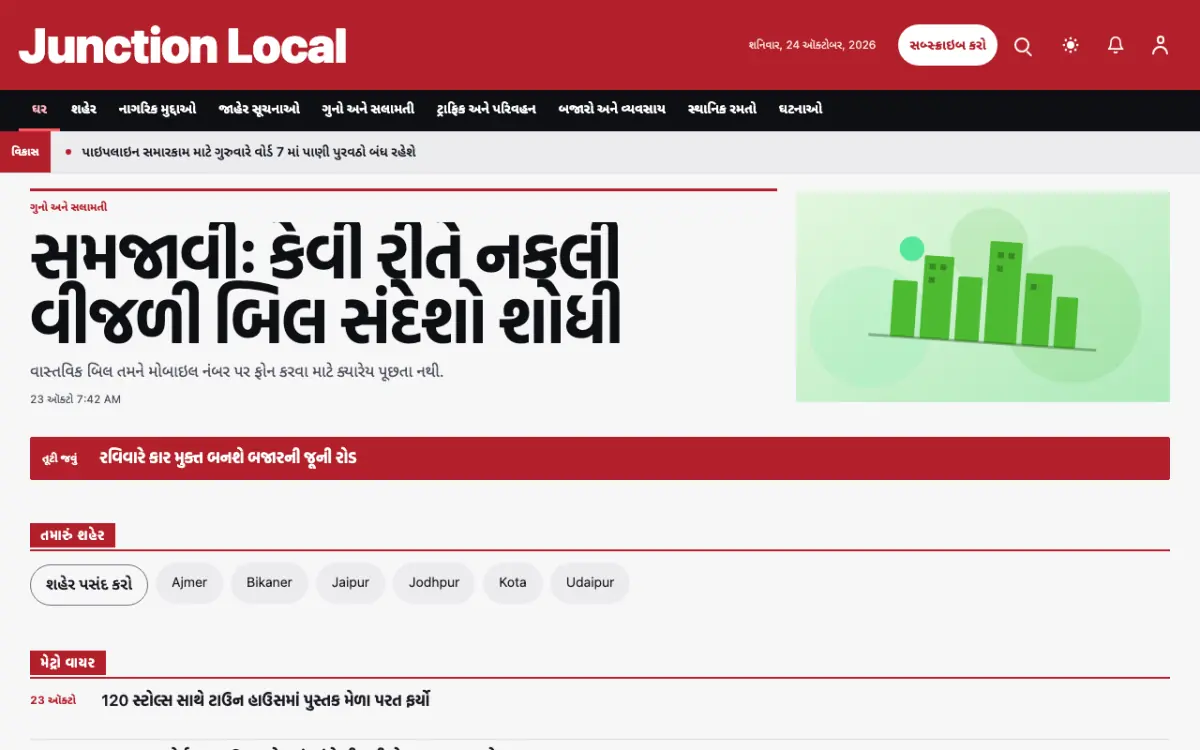1200x750 pixels.
Task: Open the સ્થાનિક રમતો section
Action: click(x=722, y=109)
